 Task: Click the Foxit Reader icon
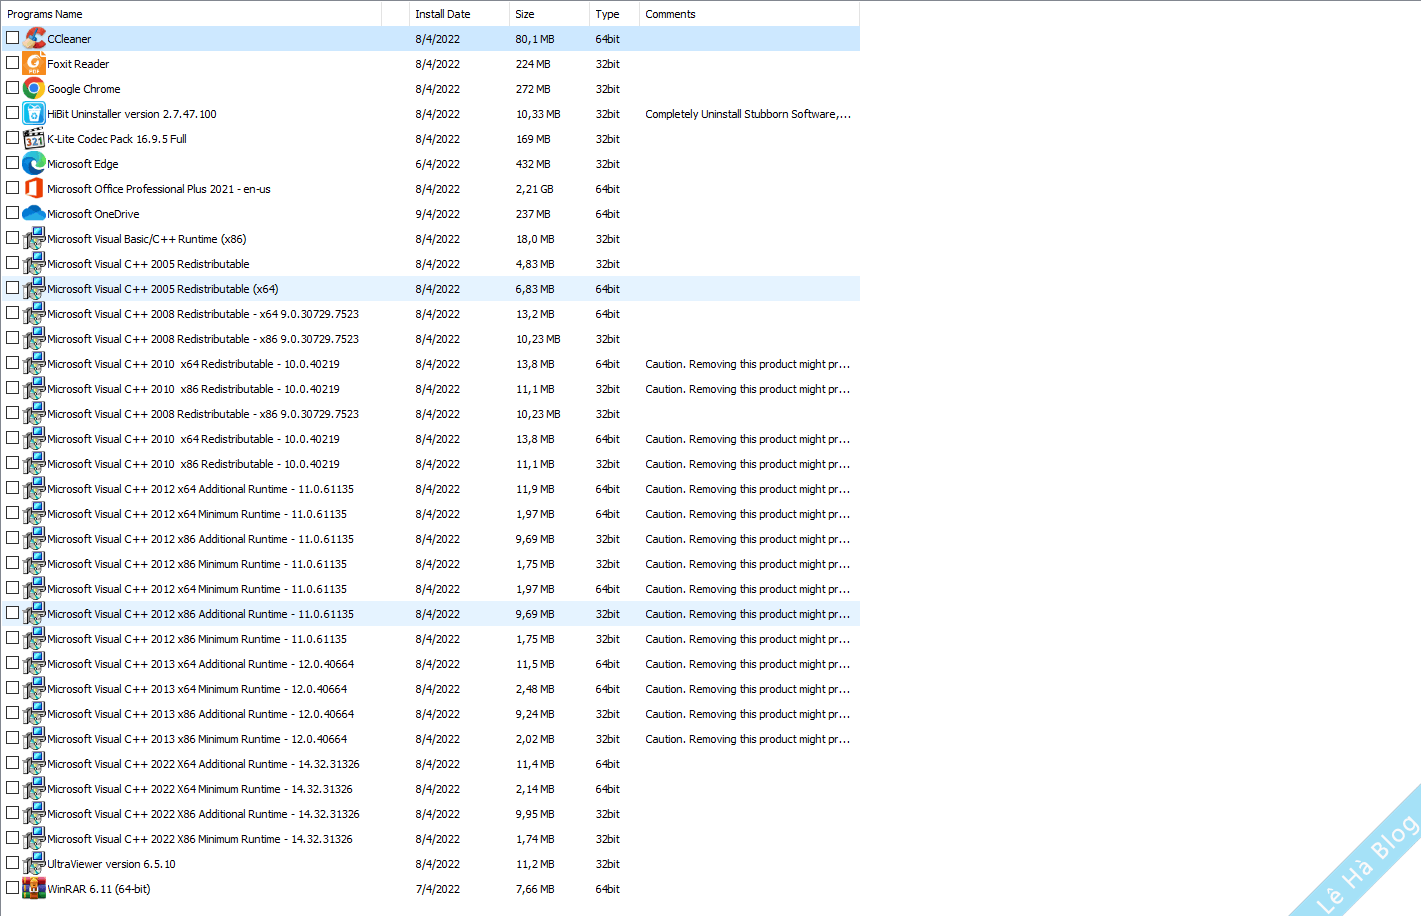pos(35,63)
